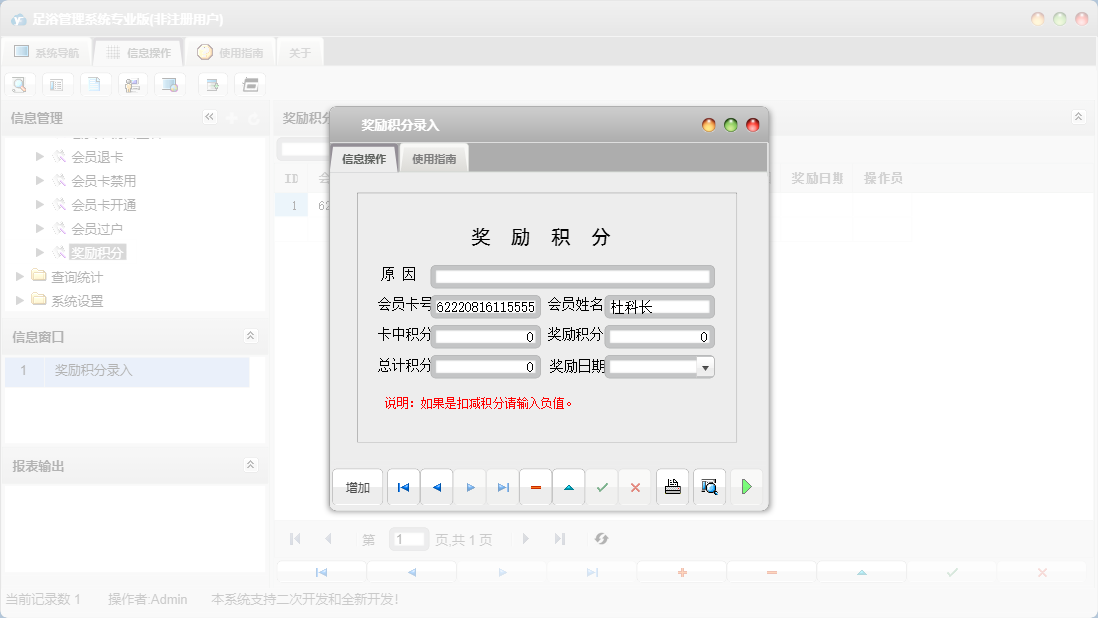The height and width of the screenshot is (618, 1098).
Task: Click the blue triangle edit icon in the dialog
Action: [568, 487]
